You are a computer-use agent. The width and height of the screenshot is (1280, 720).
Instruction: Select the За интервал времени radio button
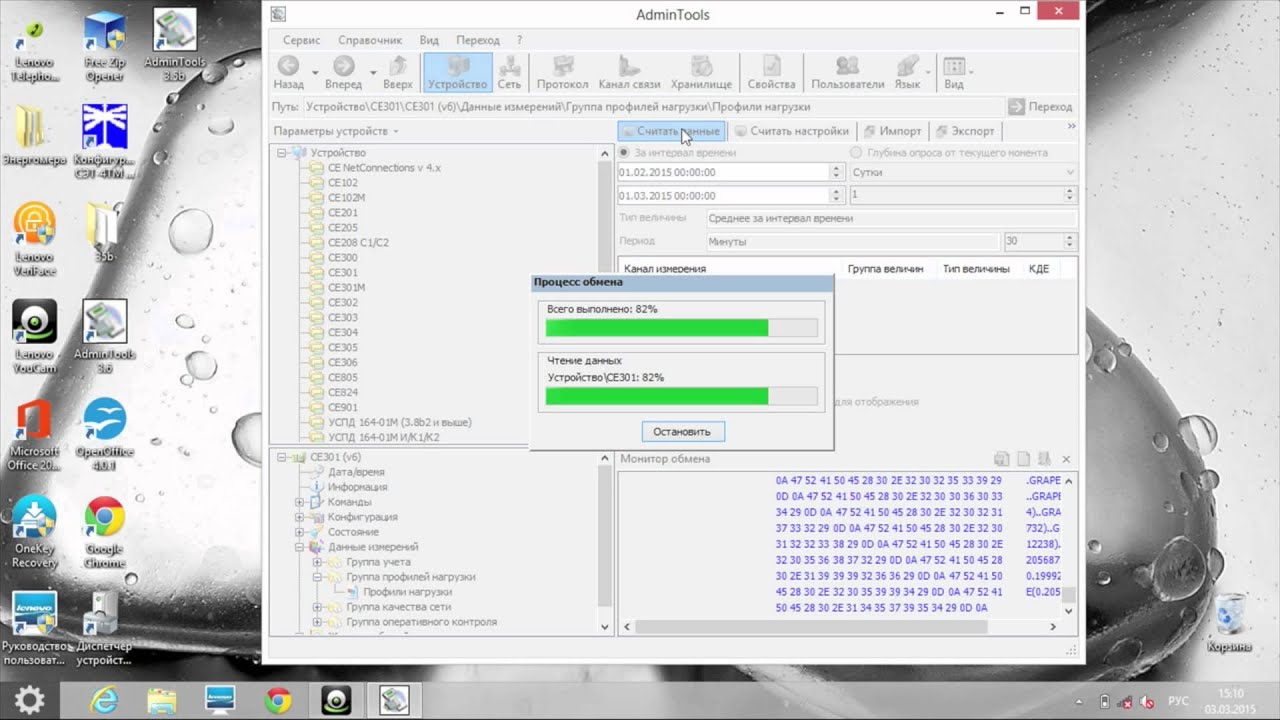625,153
